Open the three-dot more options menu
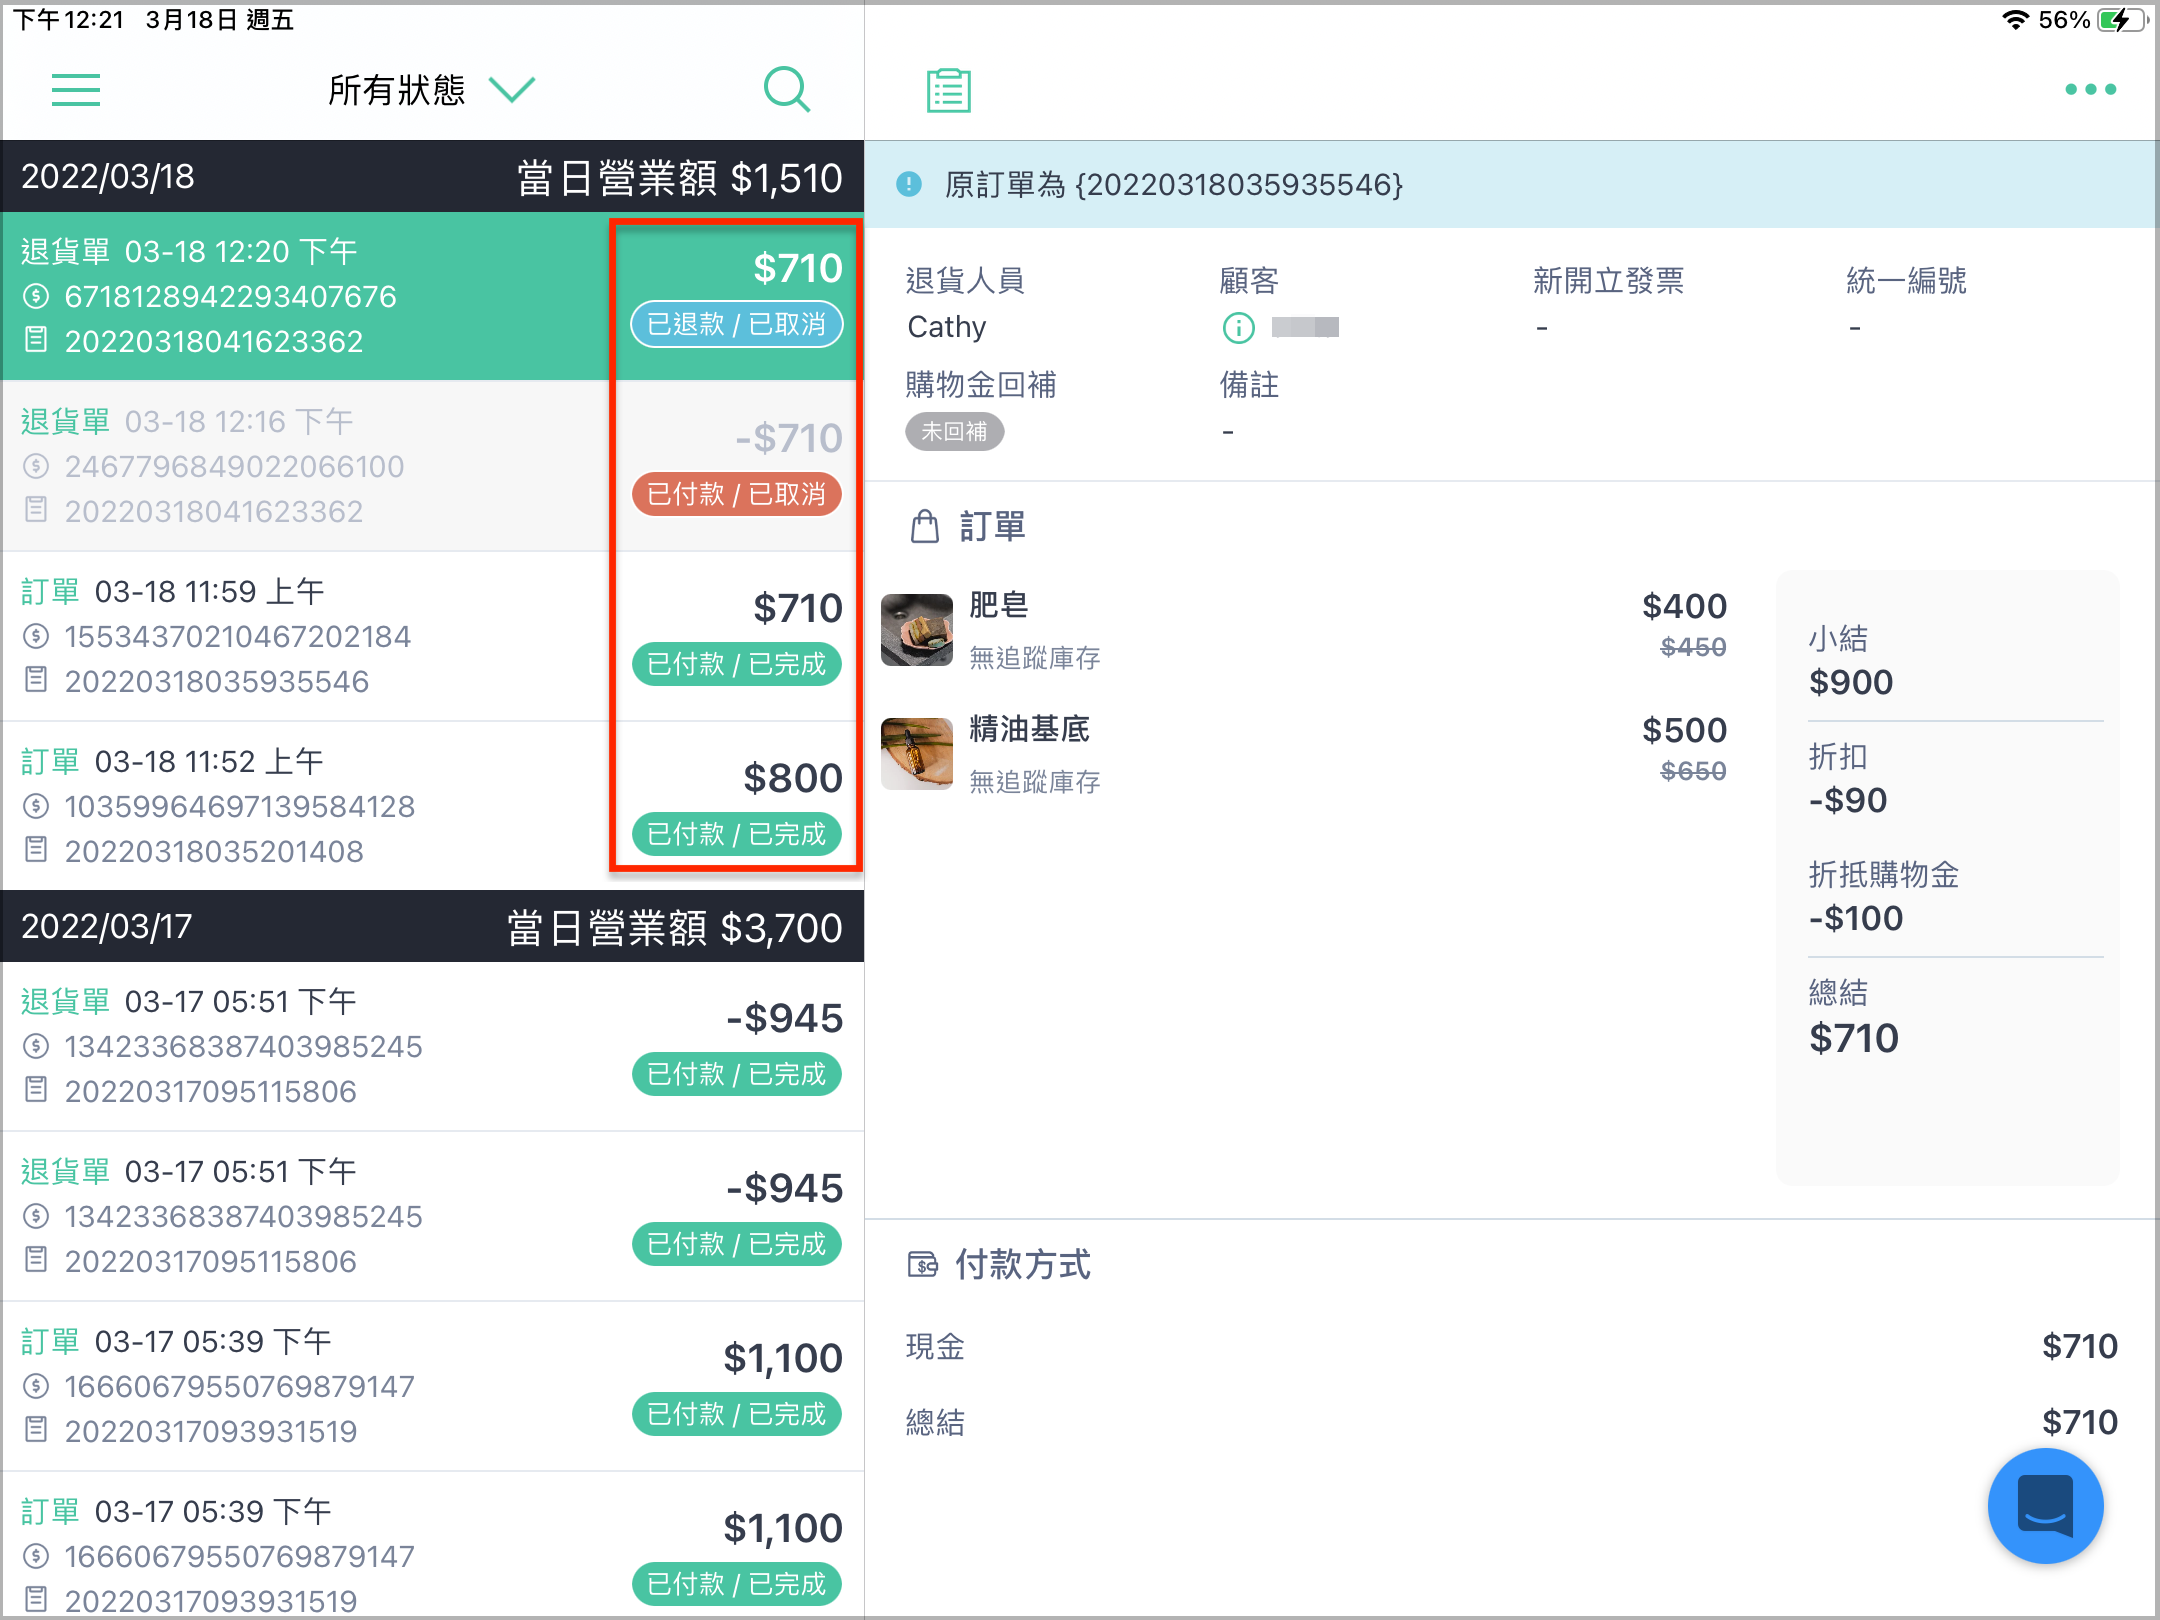 (x=2090, y=89)
